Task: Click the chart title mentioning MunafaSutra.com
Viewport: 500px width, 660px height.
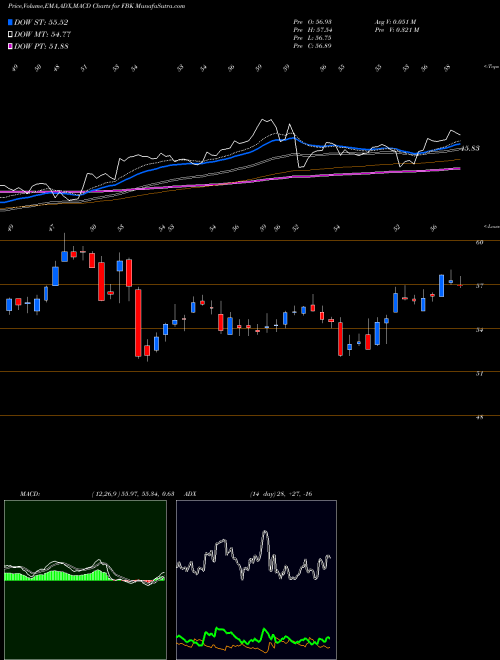Action: [96, 6]
